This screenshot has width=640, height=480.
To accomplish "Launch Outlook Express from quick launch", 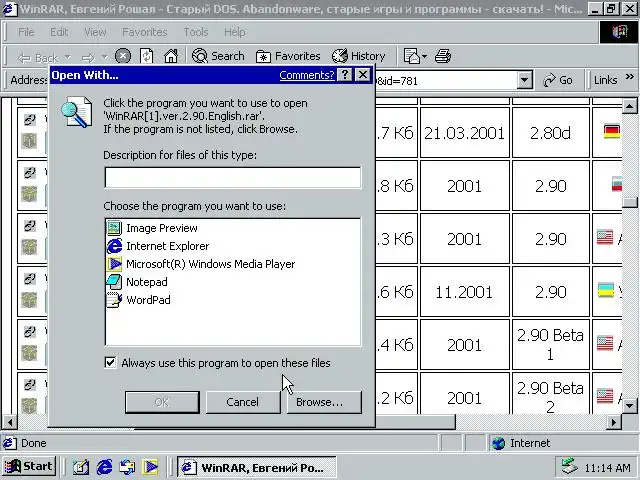I will coord(128,467).
